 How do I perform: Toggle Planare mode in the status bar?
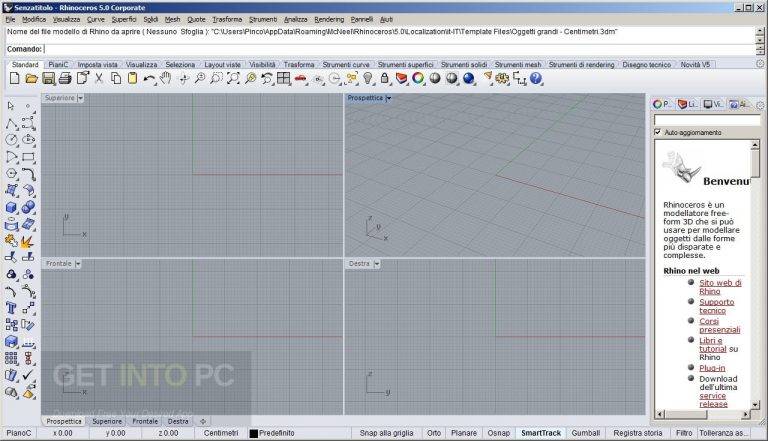click(x=464, y=433)
